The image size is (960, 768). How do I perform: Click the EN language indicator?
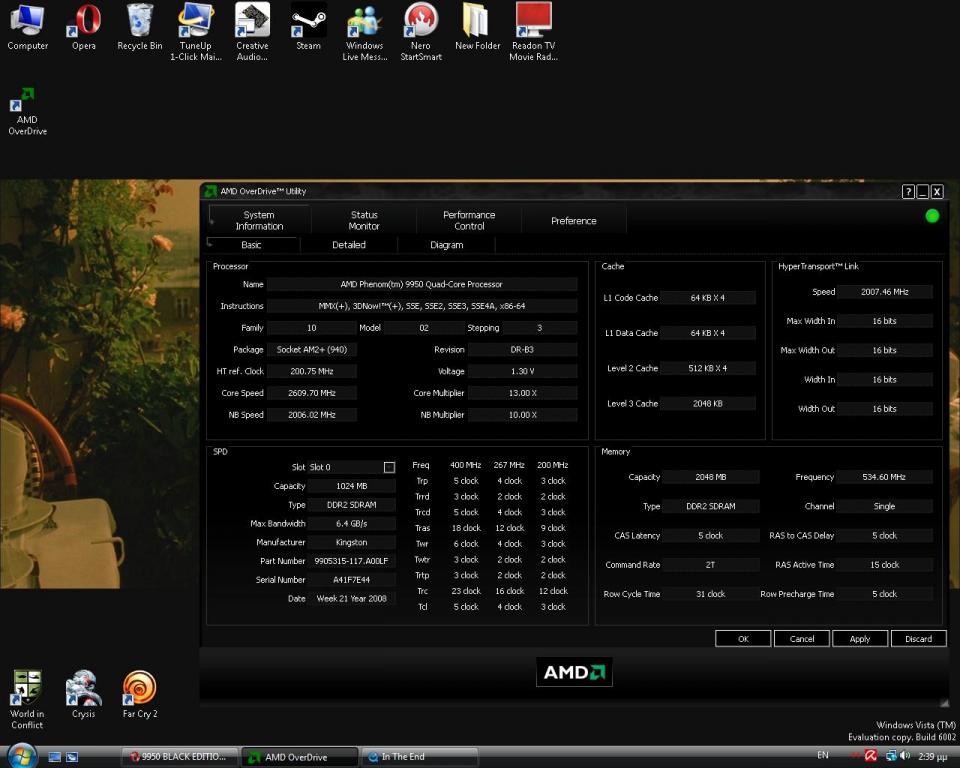[x=823, y=755]
